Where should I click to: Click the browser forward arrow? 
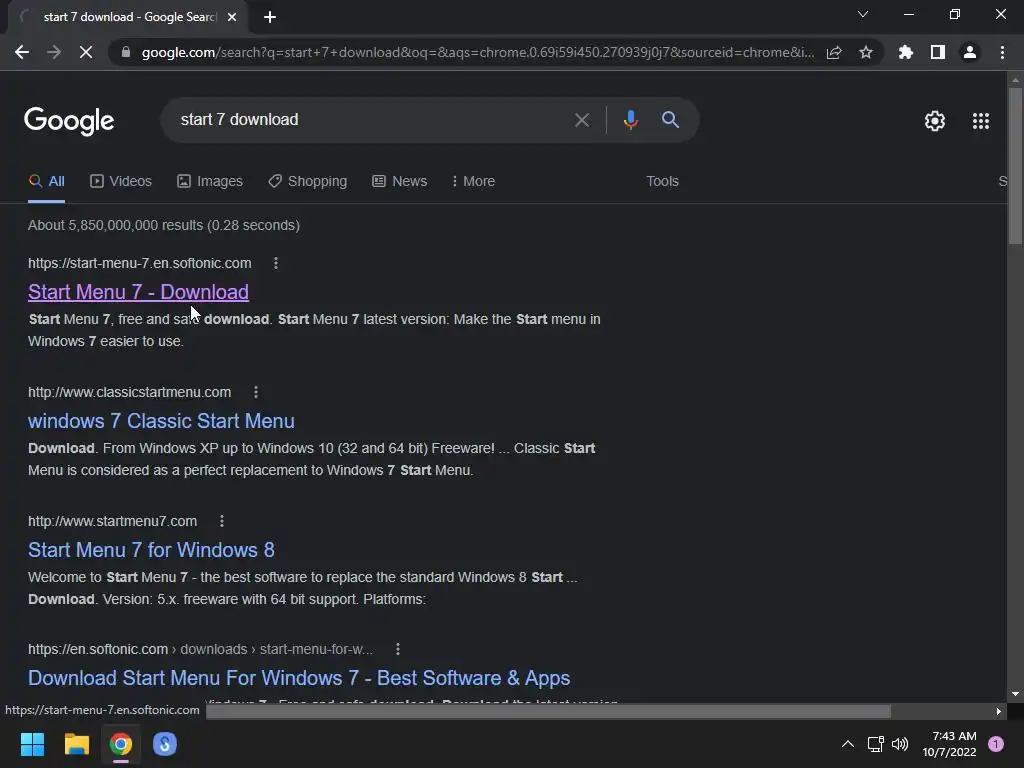pos(54,52)
